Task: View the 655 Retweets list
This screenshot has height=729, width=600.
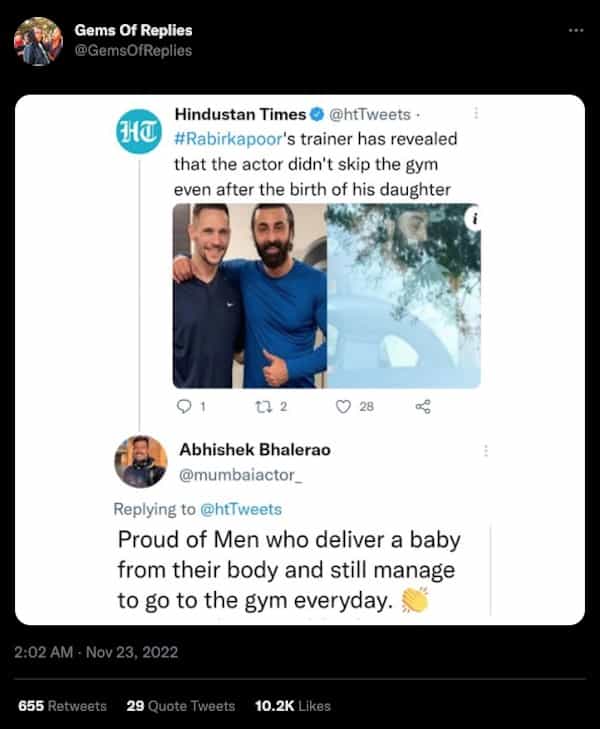Action: [x=62, y=706]
